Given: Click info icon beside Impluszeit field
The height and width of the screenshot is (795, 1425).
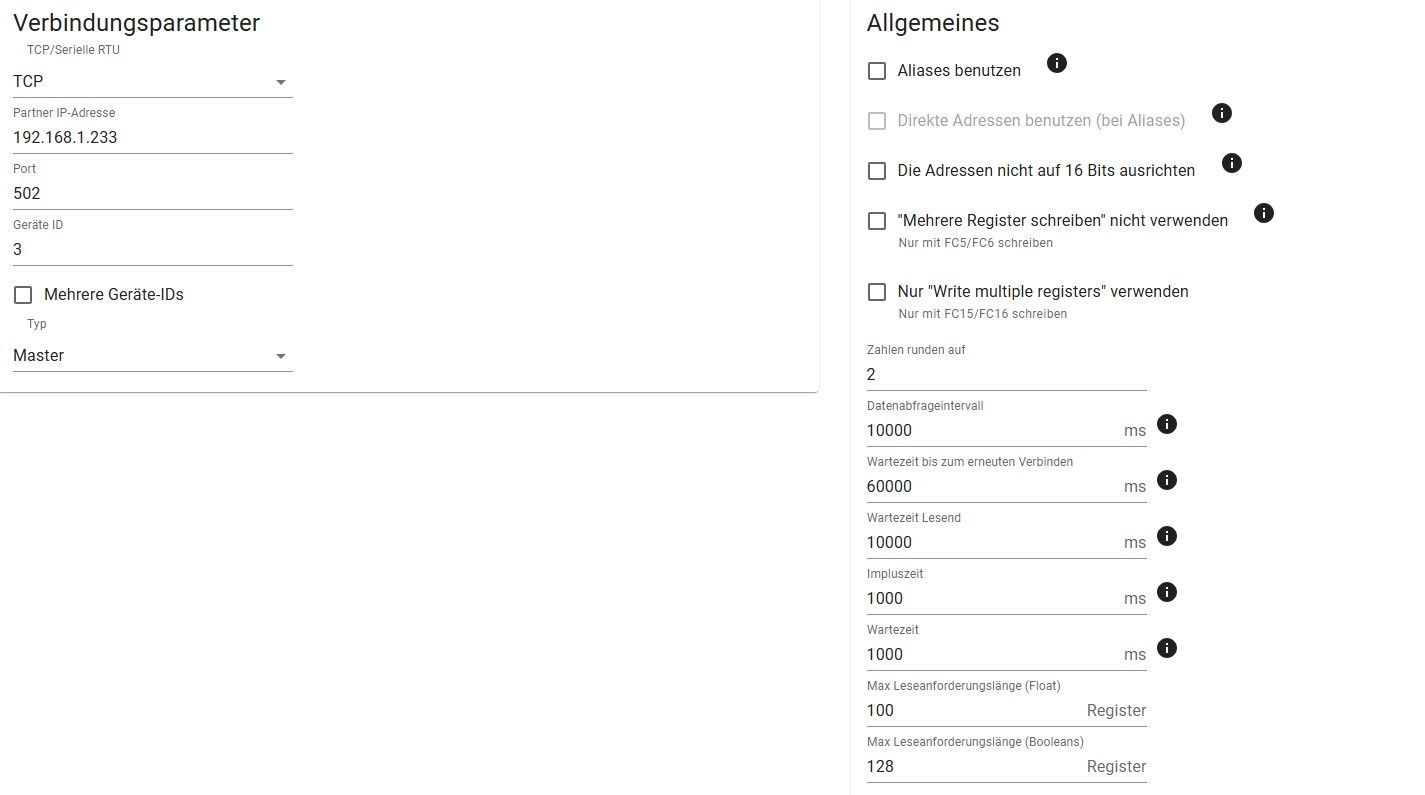Looking at the screenshot, I should click(1166, 592).
